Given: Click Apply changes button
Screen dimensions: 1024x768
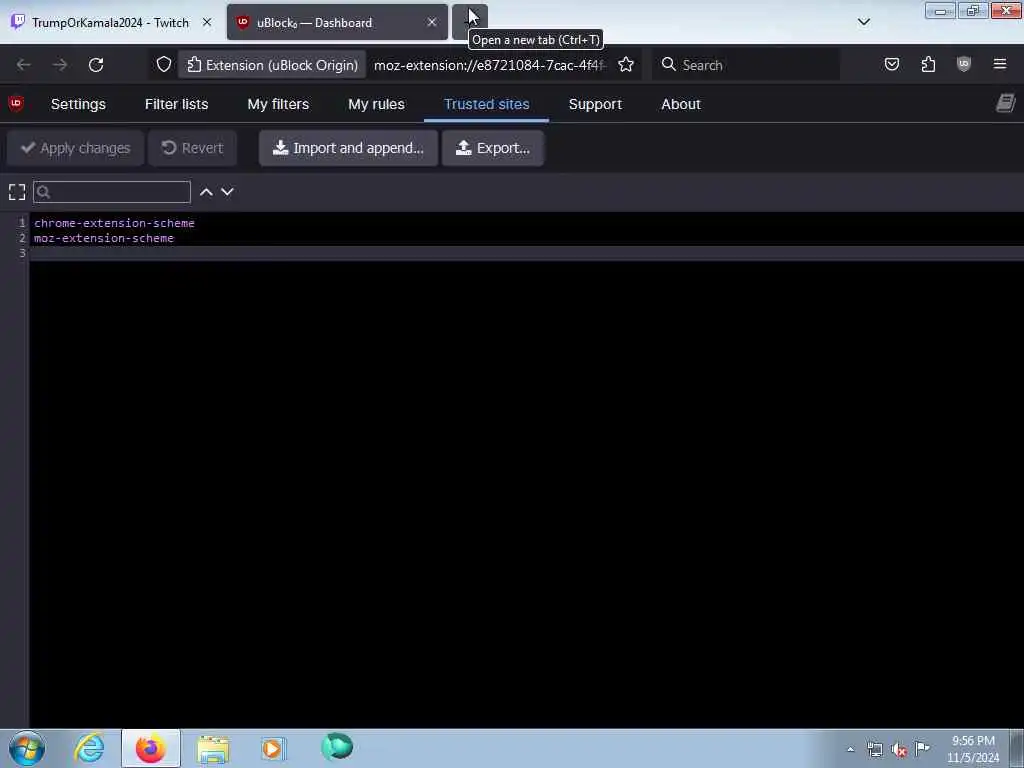Looking at the screenshot, I should (x=75, y=148).
